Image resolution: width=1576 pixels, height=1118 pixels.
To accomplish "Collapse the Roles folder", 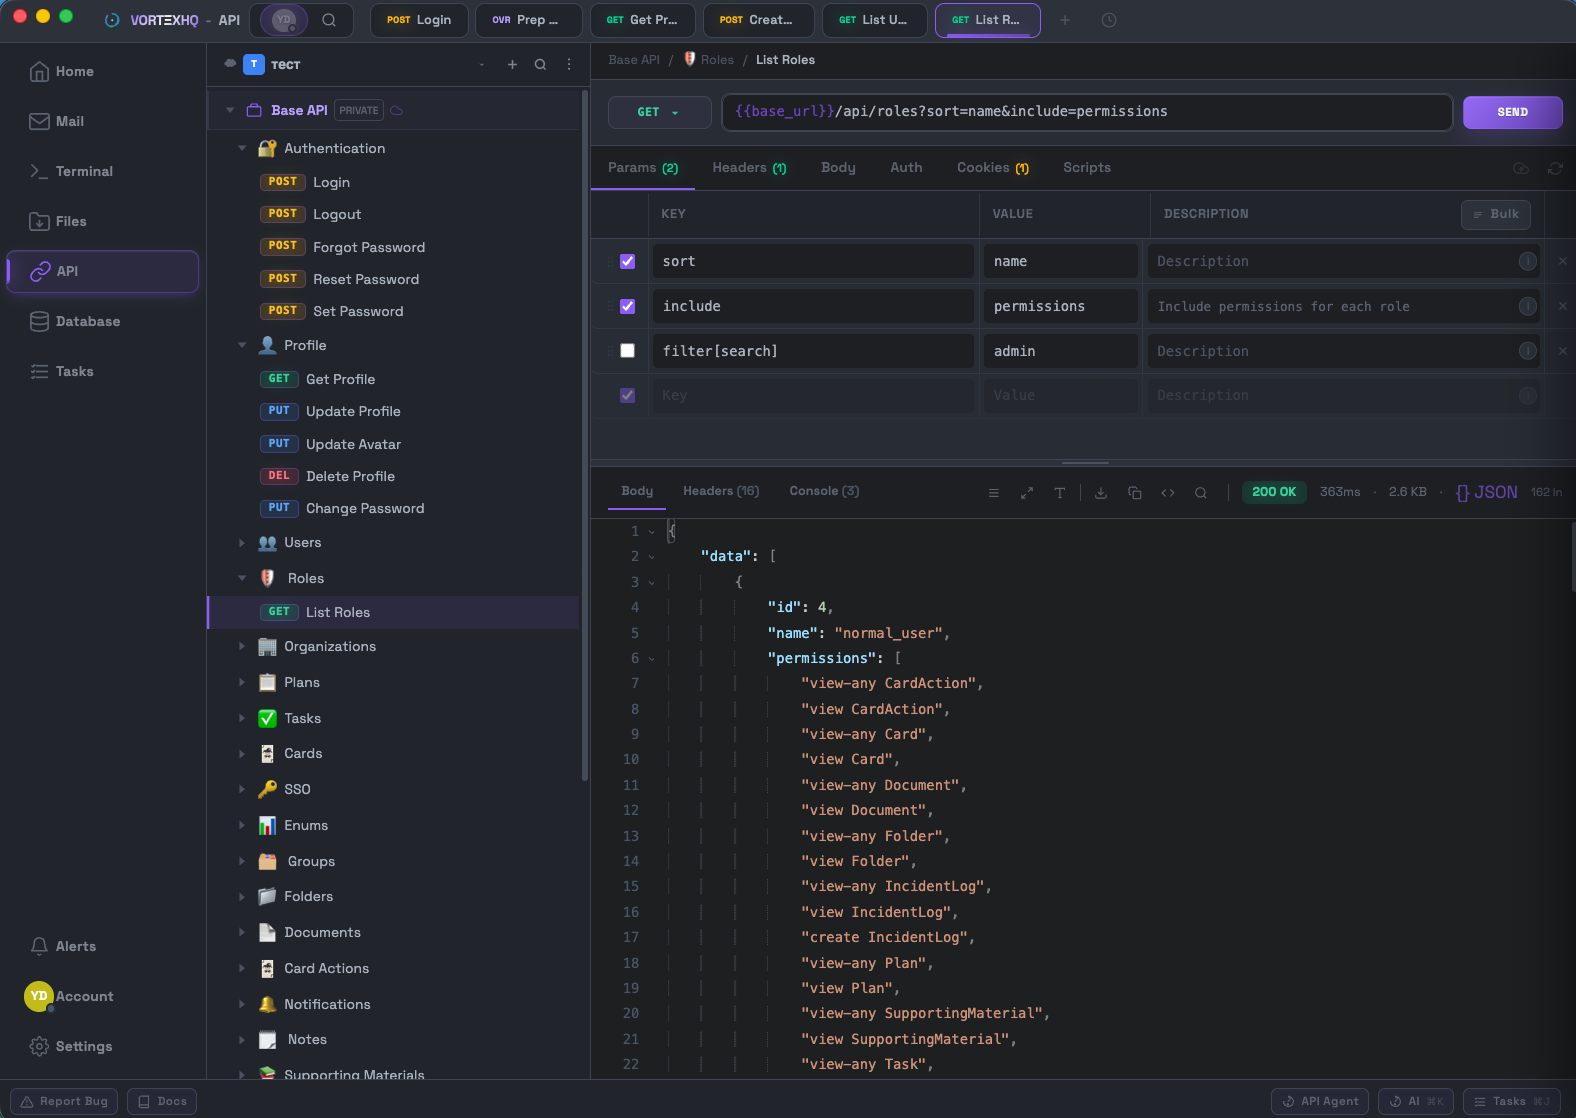I will pyautogui.click(x=242, y=578).
